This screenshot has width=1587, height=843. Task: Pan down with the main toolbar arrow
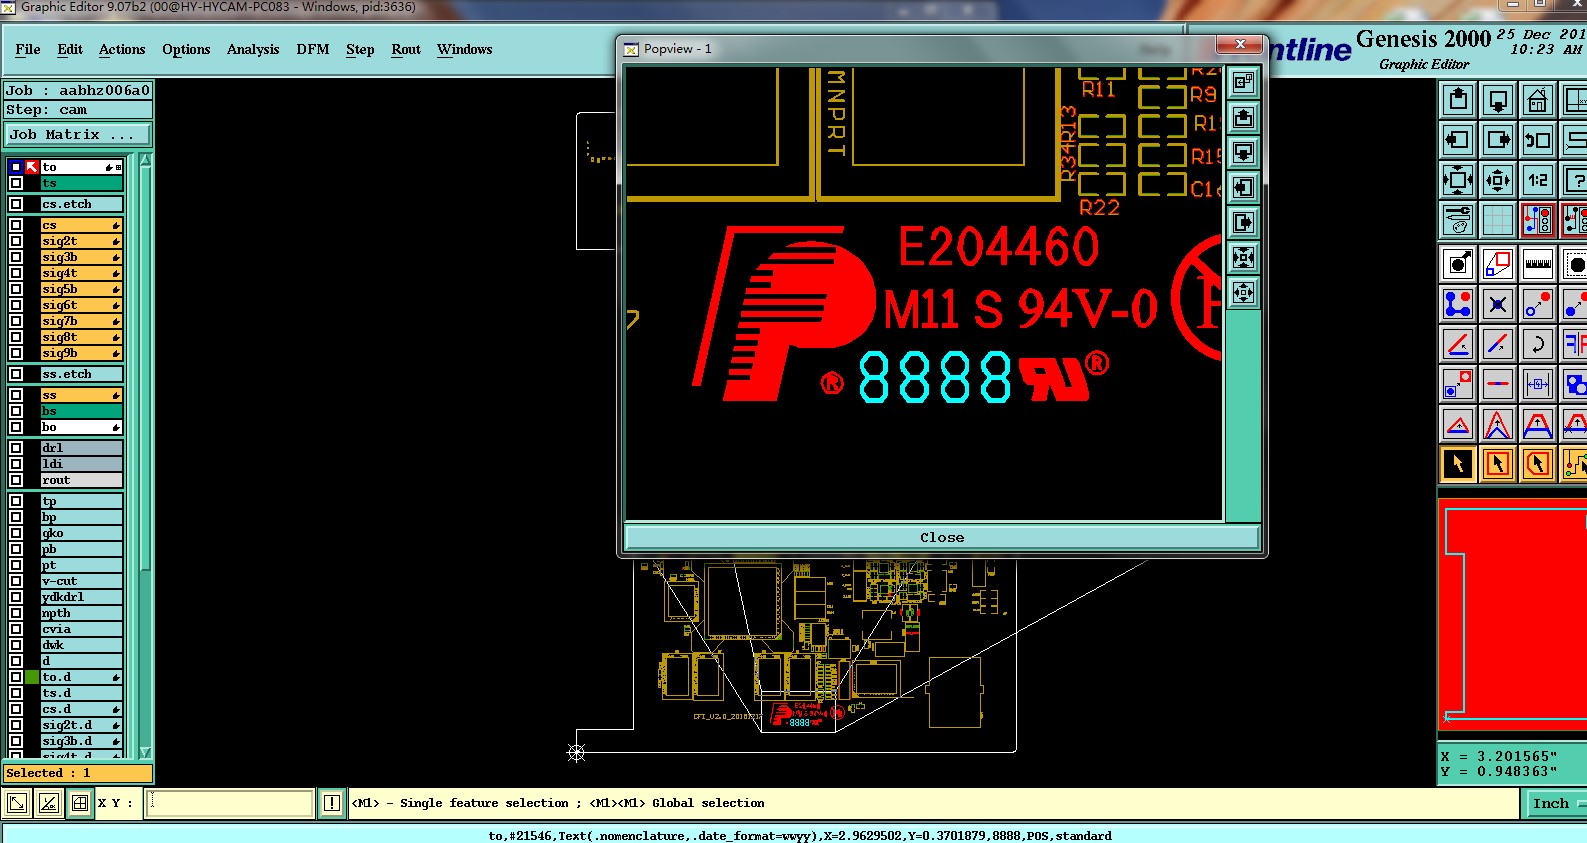point(1498,100)
